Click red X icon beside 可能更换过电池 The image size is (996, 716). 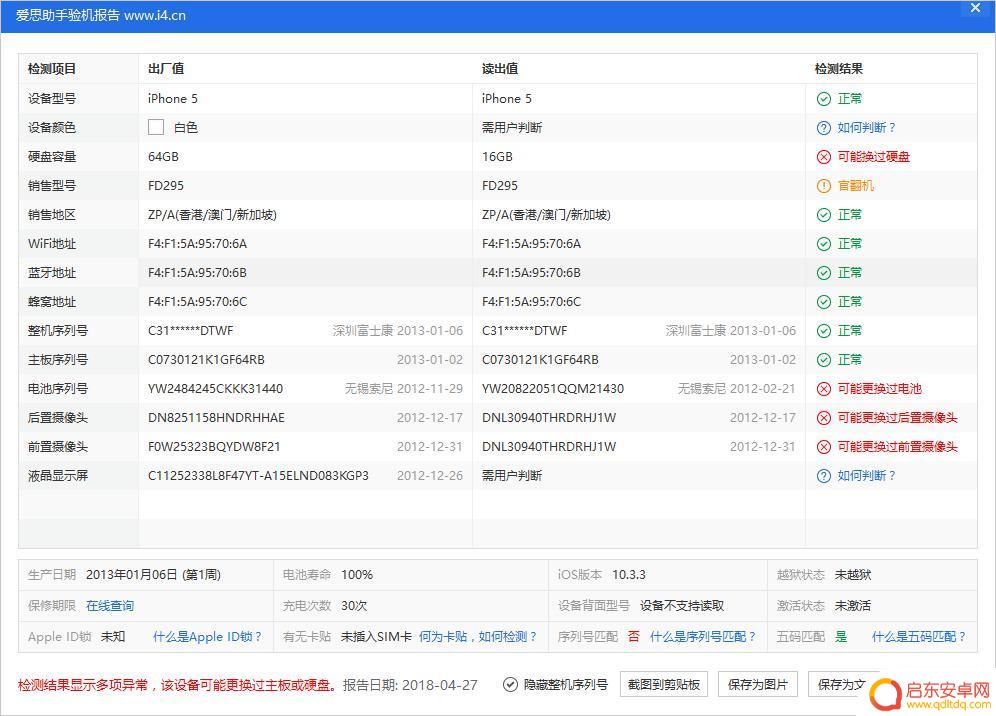pos(823,389)
